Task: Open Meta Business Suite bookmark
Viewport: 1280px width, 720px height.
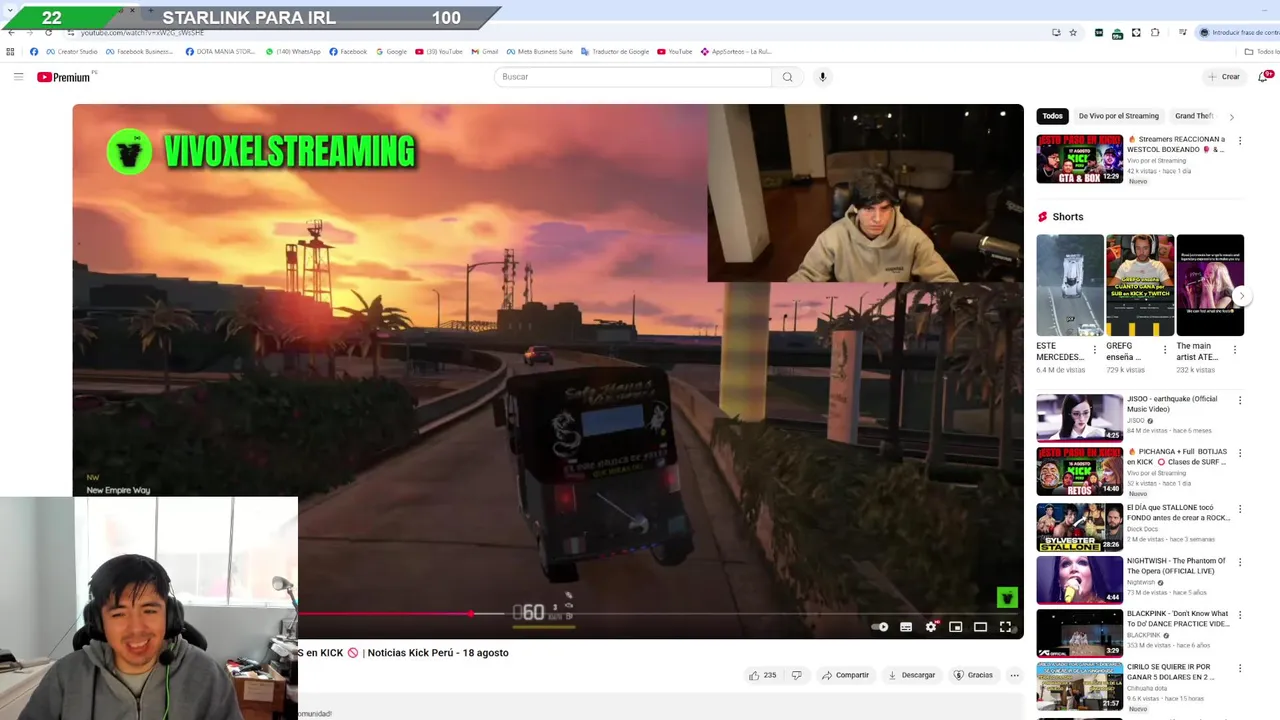Action: 539,52
